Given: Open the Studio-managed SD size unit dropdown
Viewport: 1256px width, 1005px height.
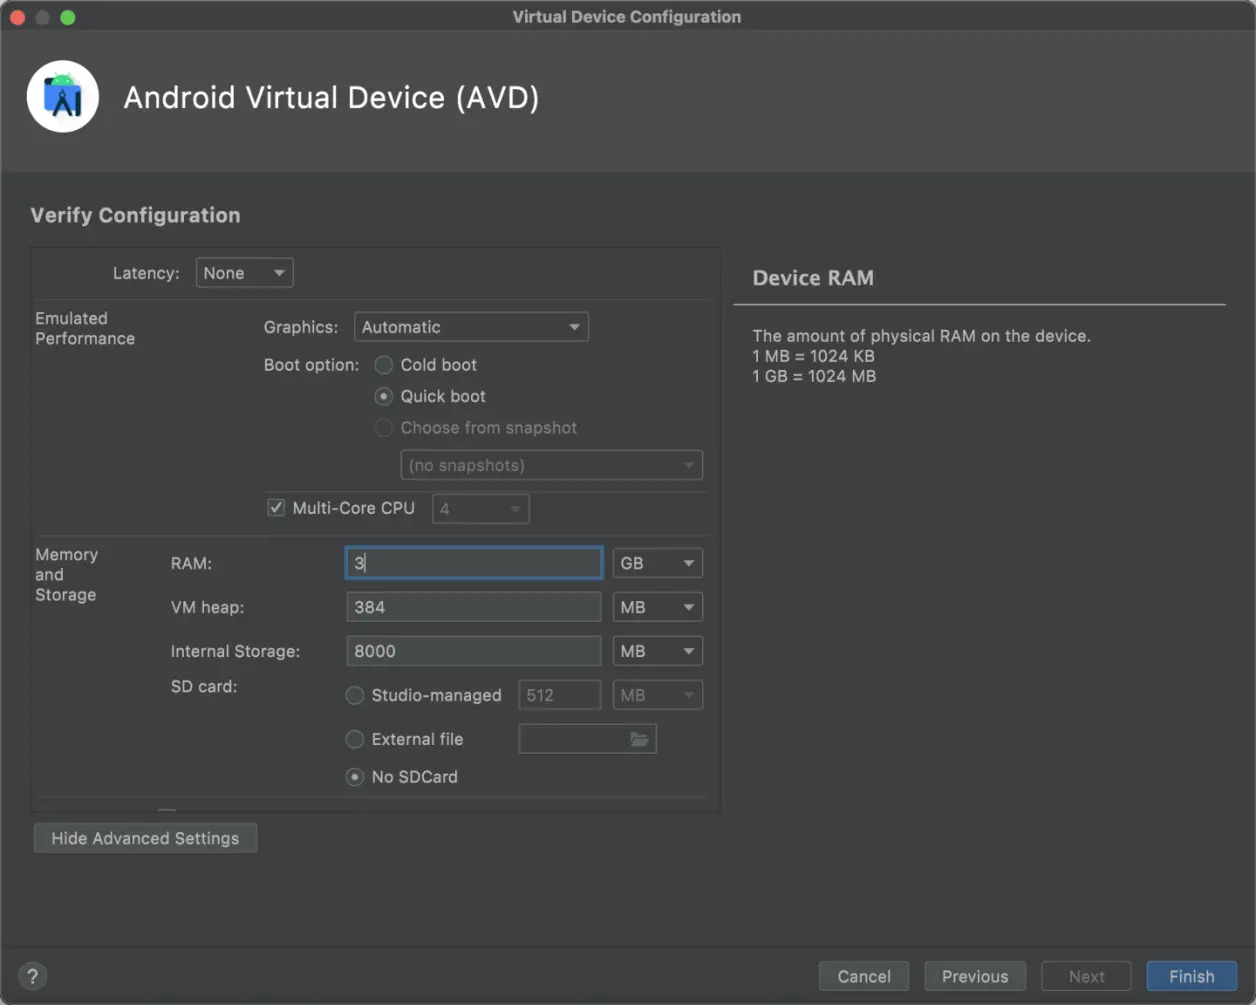Looking at the screenshot, I should (657, 695).
